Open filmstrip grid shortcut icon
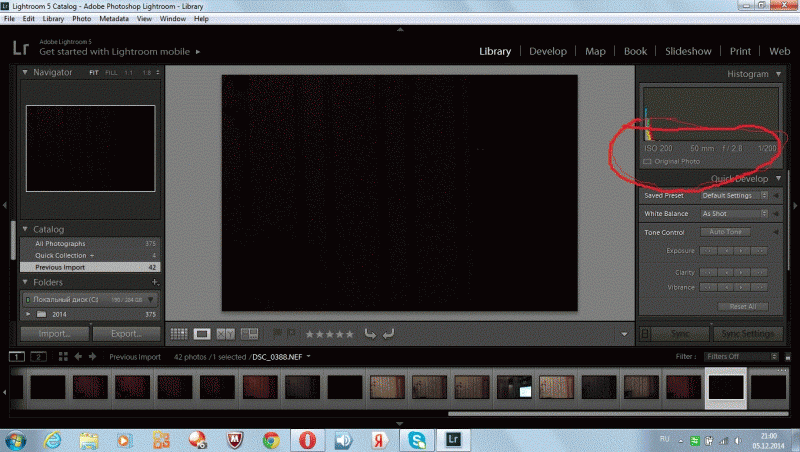Viewport: 800px width, 452px height. (63, 357)
